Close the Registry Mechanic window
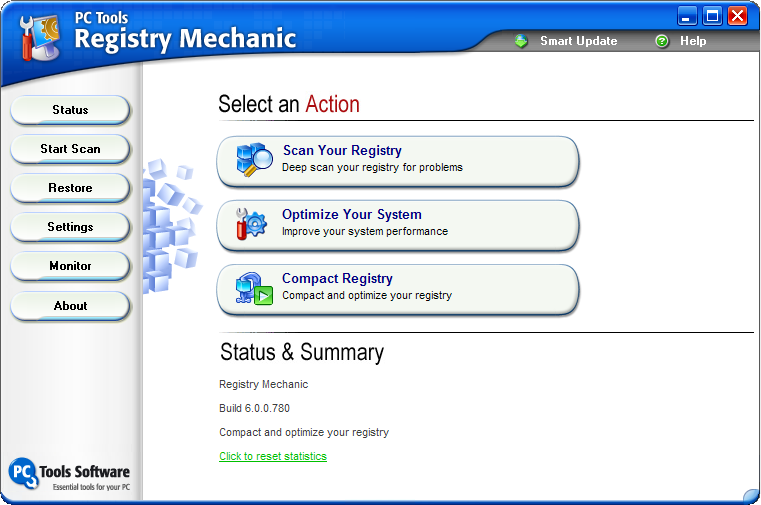The image size is (761, 505). click(737, 15)
